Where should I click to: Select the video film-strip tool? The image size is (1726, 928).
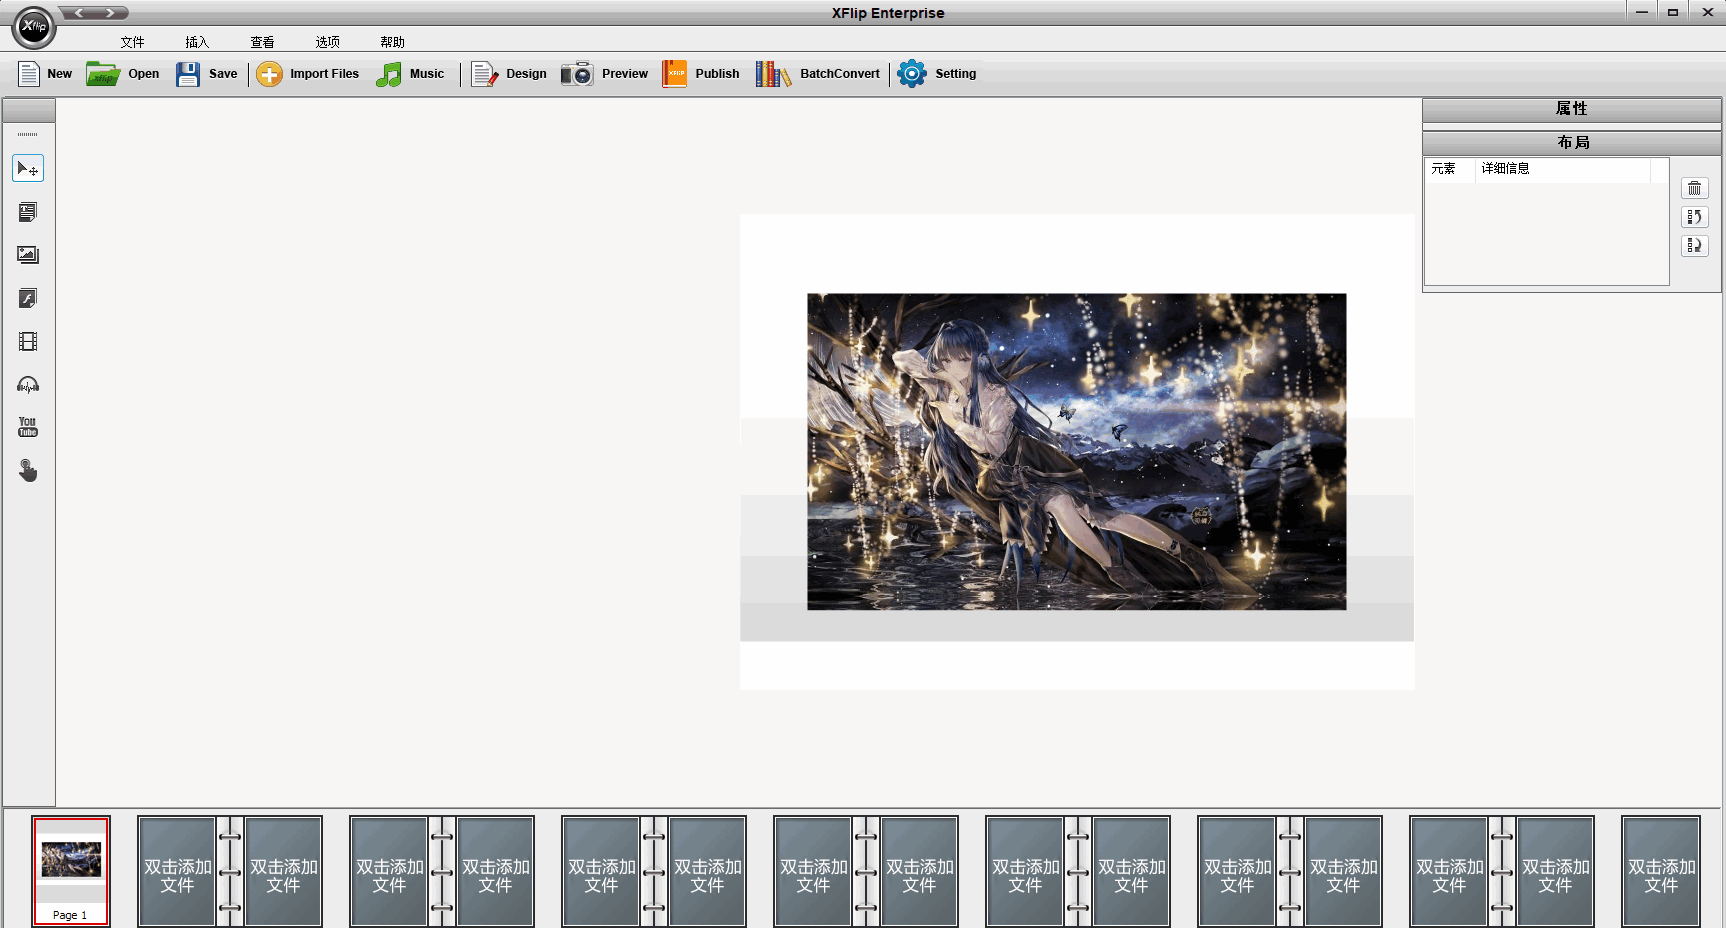point(28,342)
